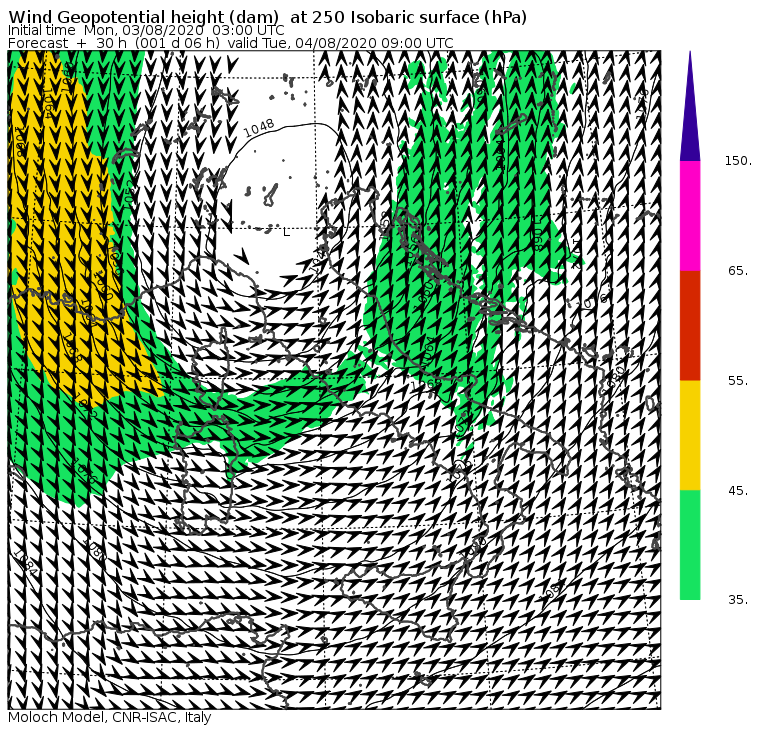This screenshot has width=760, height=731.
Task: Click the 'Initial time Mon, 03/08/2020' line
Action: [x=146, y=30]
